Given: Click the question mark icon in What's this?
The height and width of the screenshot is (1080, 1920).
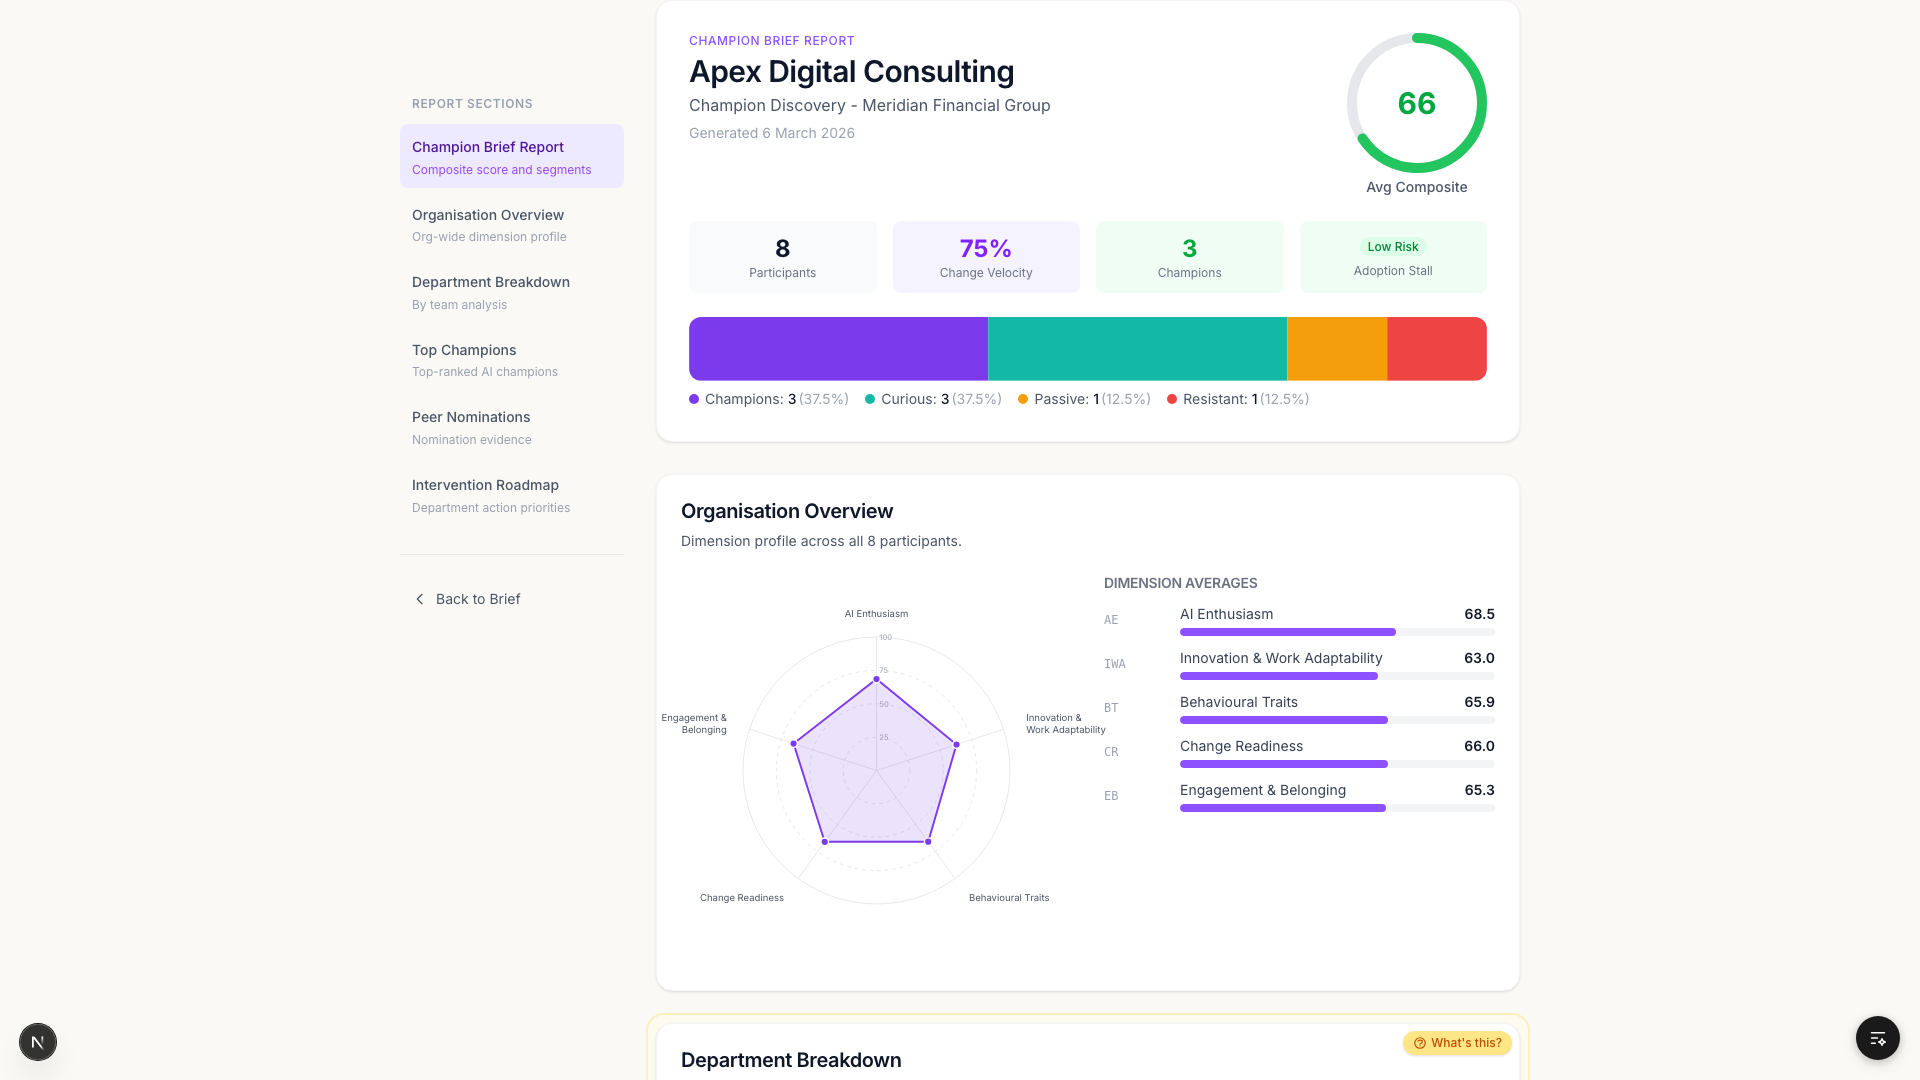Looking at the screenshot, I should pos(1419,1043).
